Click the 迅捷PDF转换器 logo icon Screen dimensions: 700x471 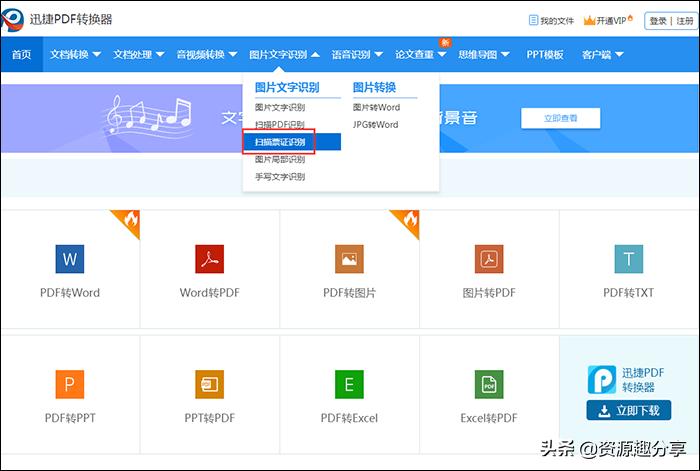tap(12, 20)
